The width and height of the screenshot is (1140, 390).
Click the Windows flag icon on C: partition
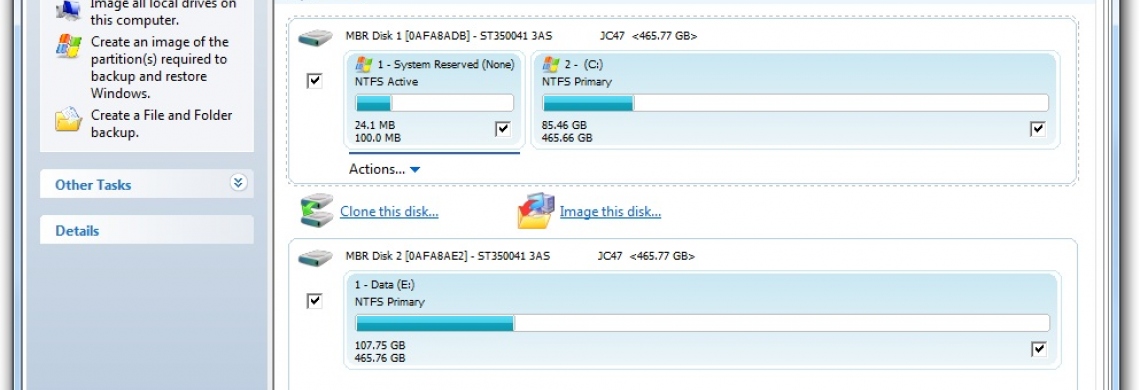tap(550, 64)
